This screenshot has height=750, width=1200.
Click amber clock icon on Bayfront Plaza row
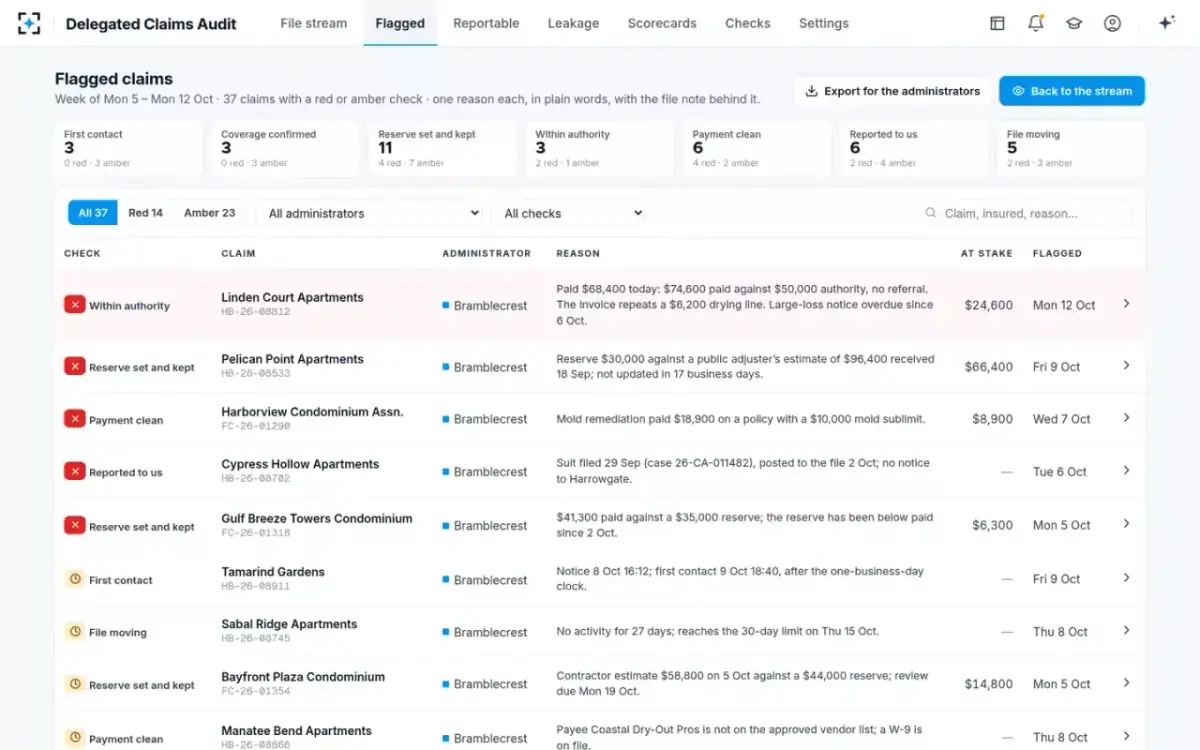click(x=74, y=684)
